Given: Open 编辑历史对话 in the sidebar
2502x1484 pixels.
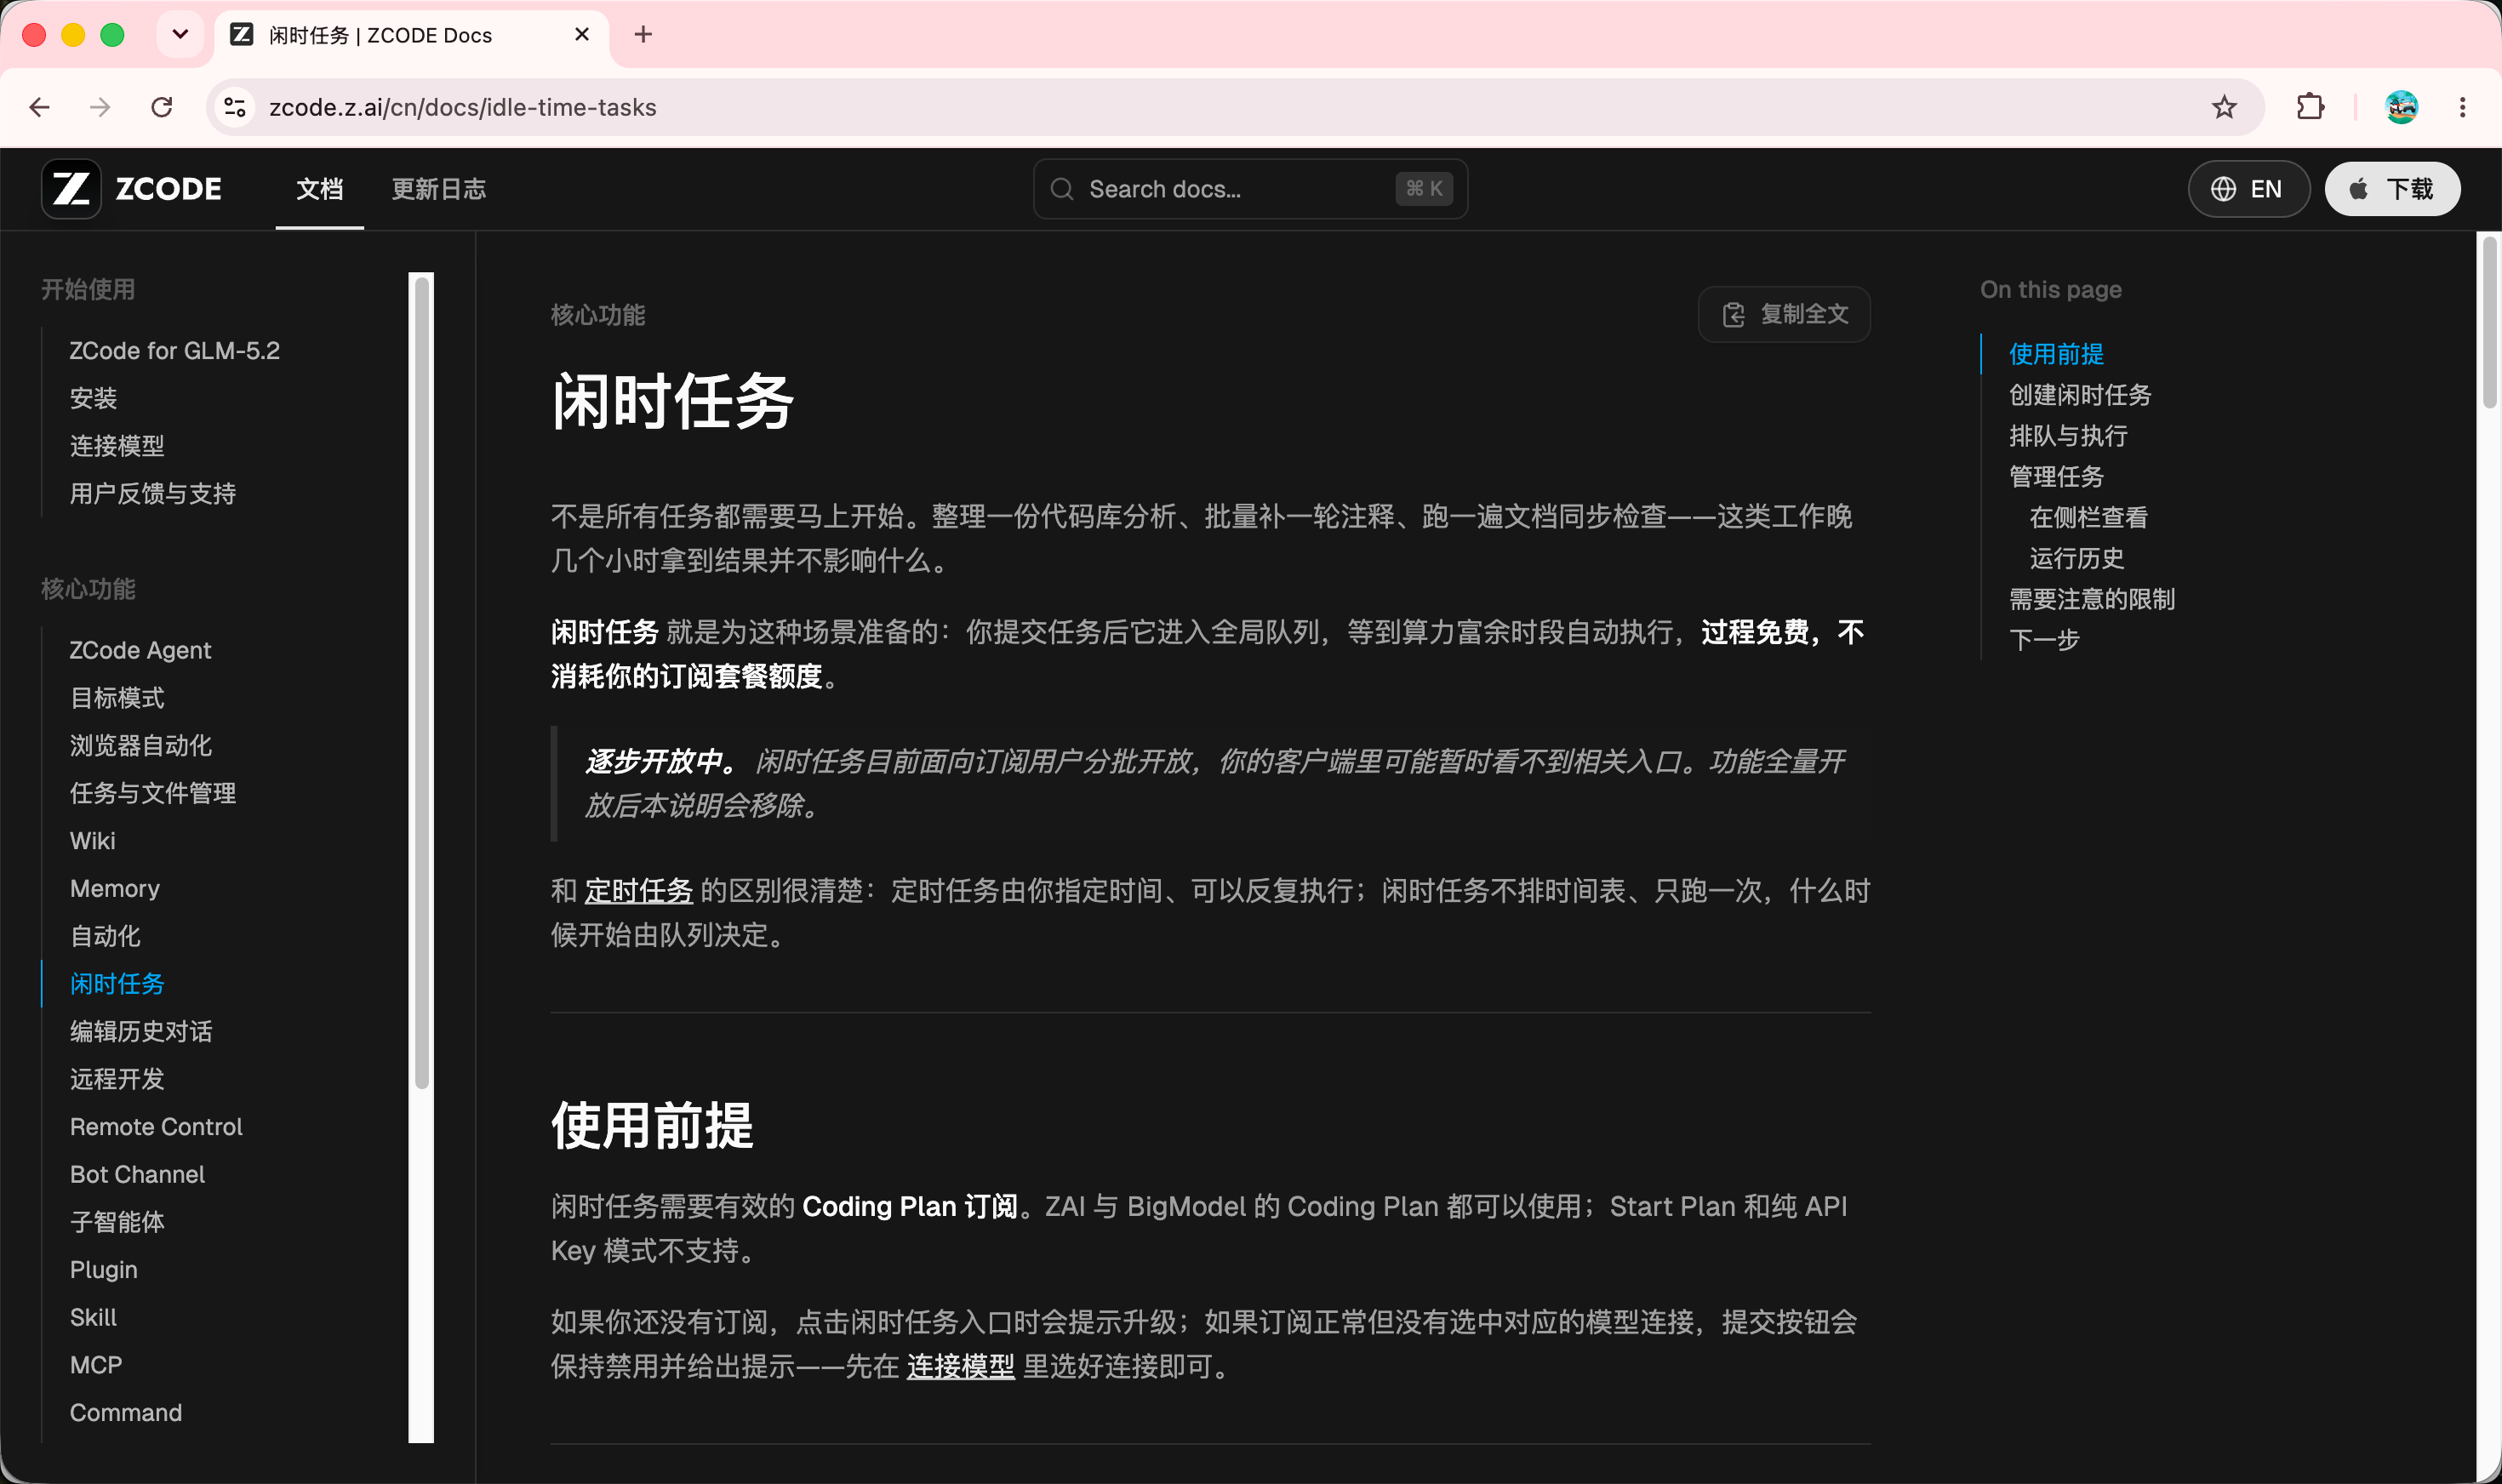Looking at the screenshot, I should pos(141,1032).
